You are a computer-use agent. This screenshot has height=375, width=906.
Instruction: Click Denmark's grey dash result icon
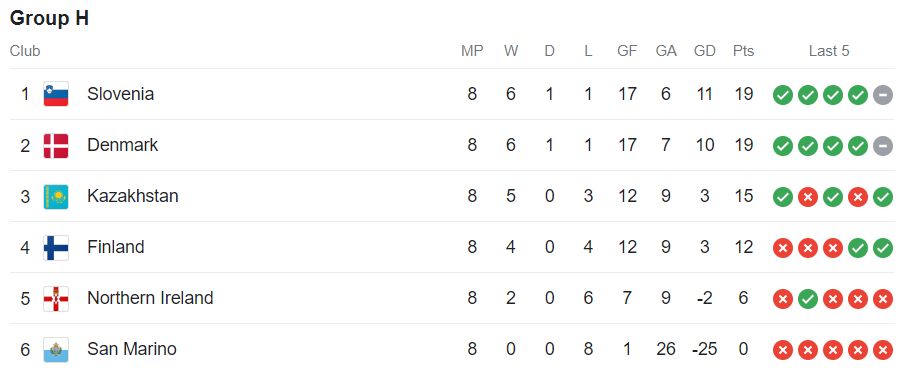[882, 146]
